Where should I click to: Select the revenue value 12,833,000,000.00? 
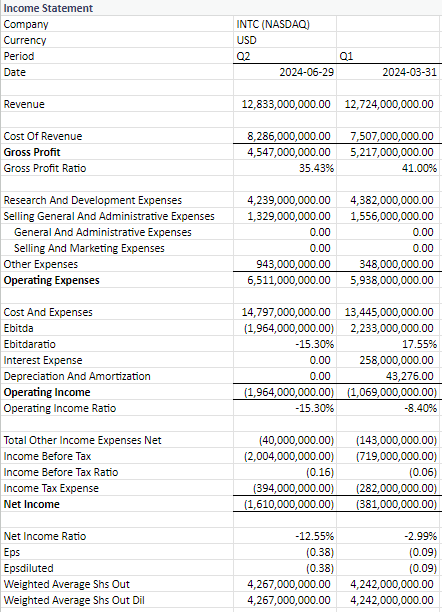pos(286,104)
